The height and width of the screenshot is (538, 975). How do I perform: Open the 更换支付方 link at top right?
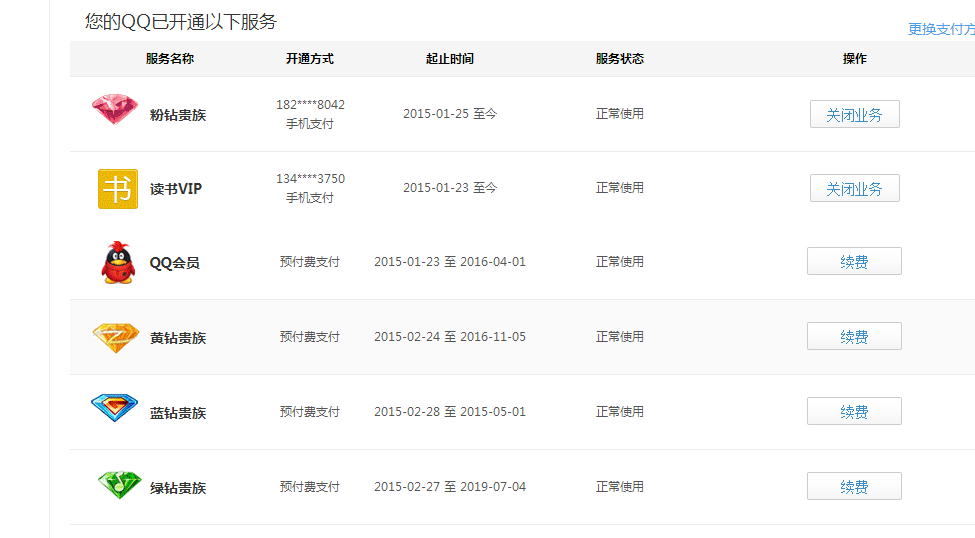click(x=941, y=29)
